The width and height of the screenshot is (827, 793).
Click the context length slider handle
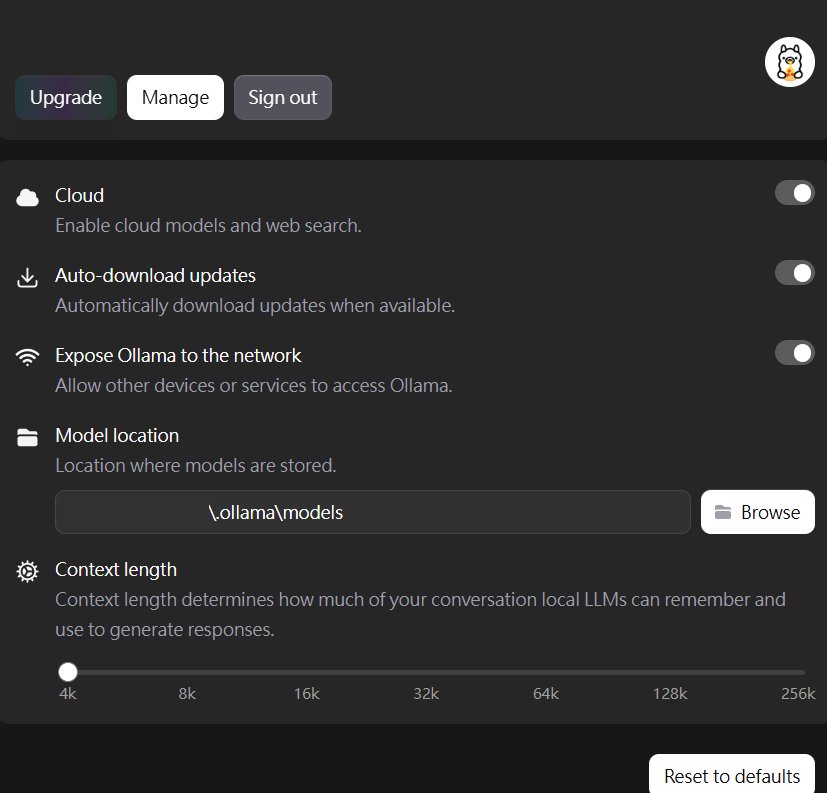click(68, 672)
